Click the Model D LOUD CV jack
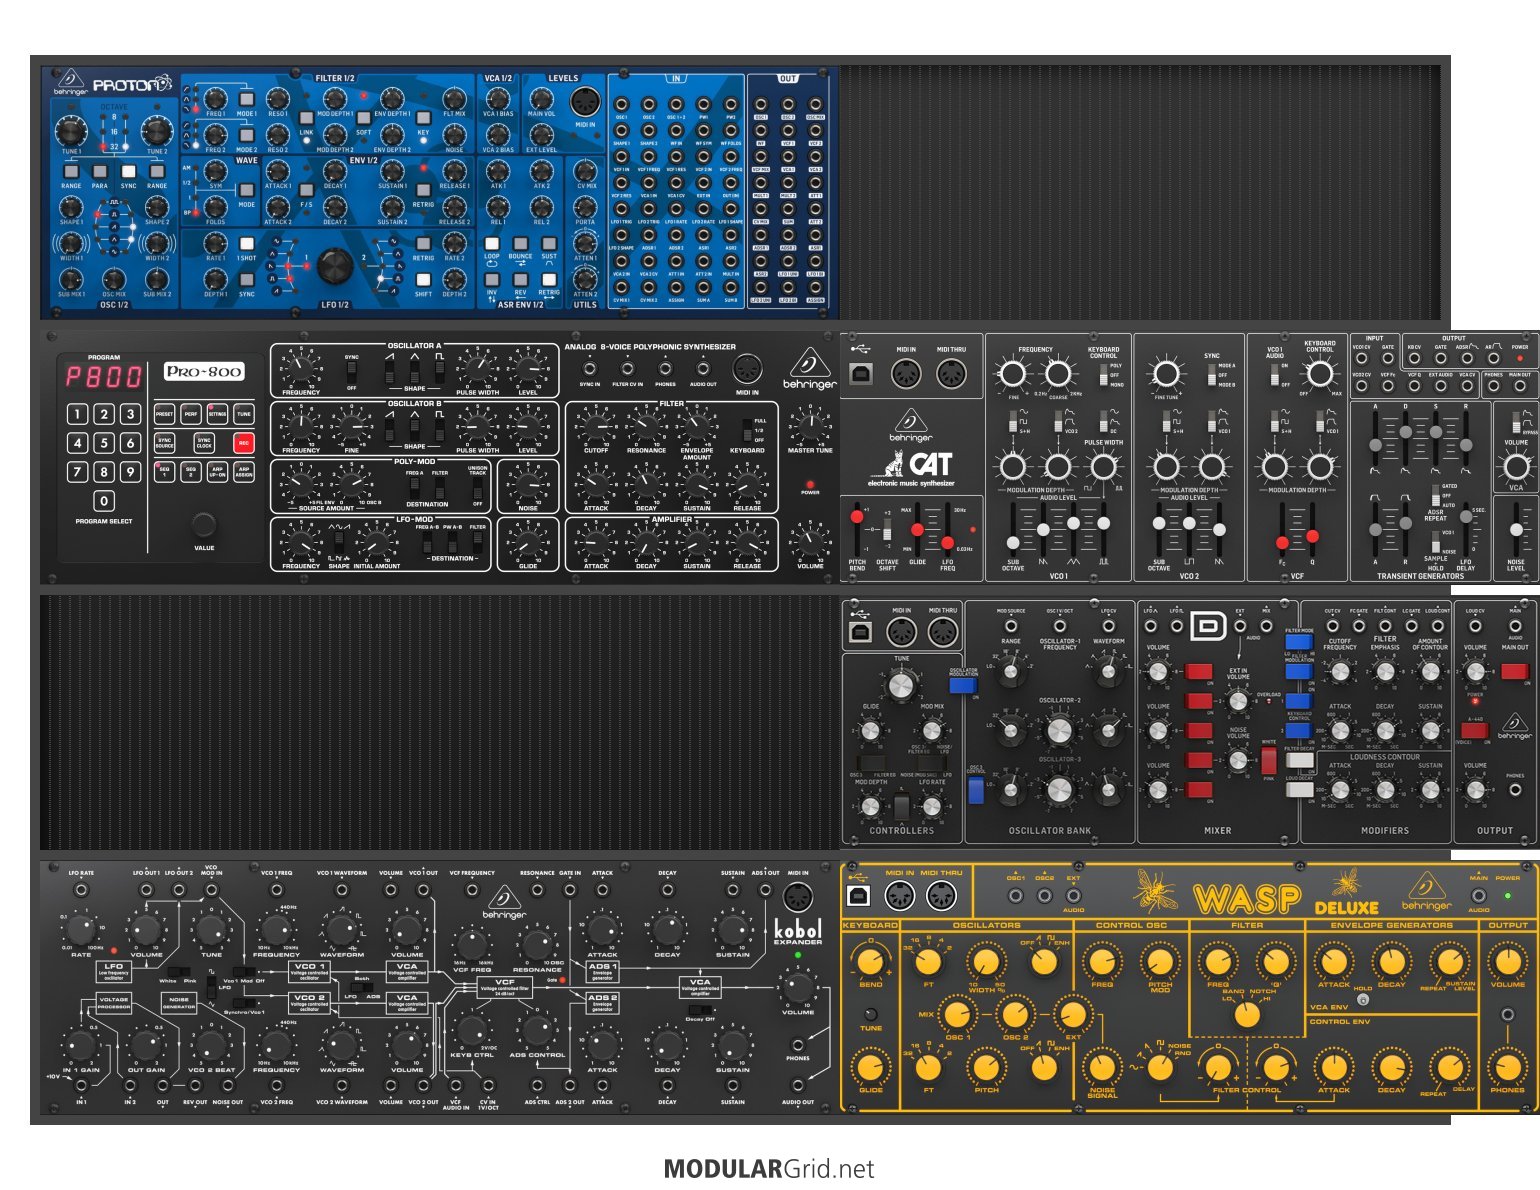The image size is (1540, 1190). (x=1475, y=626)
